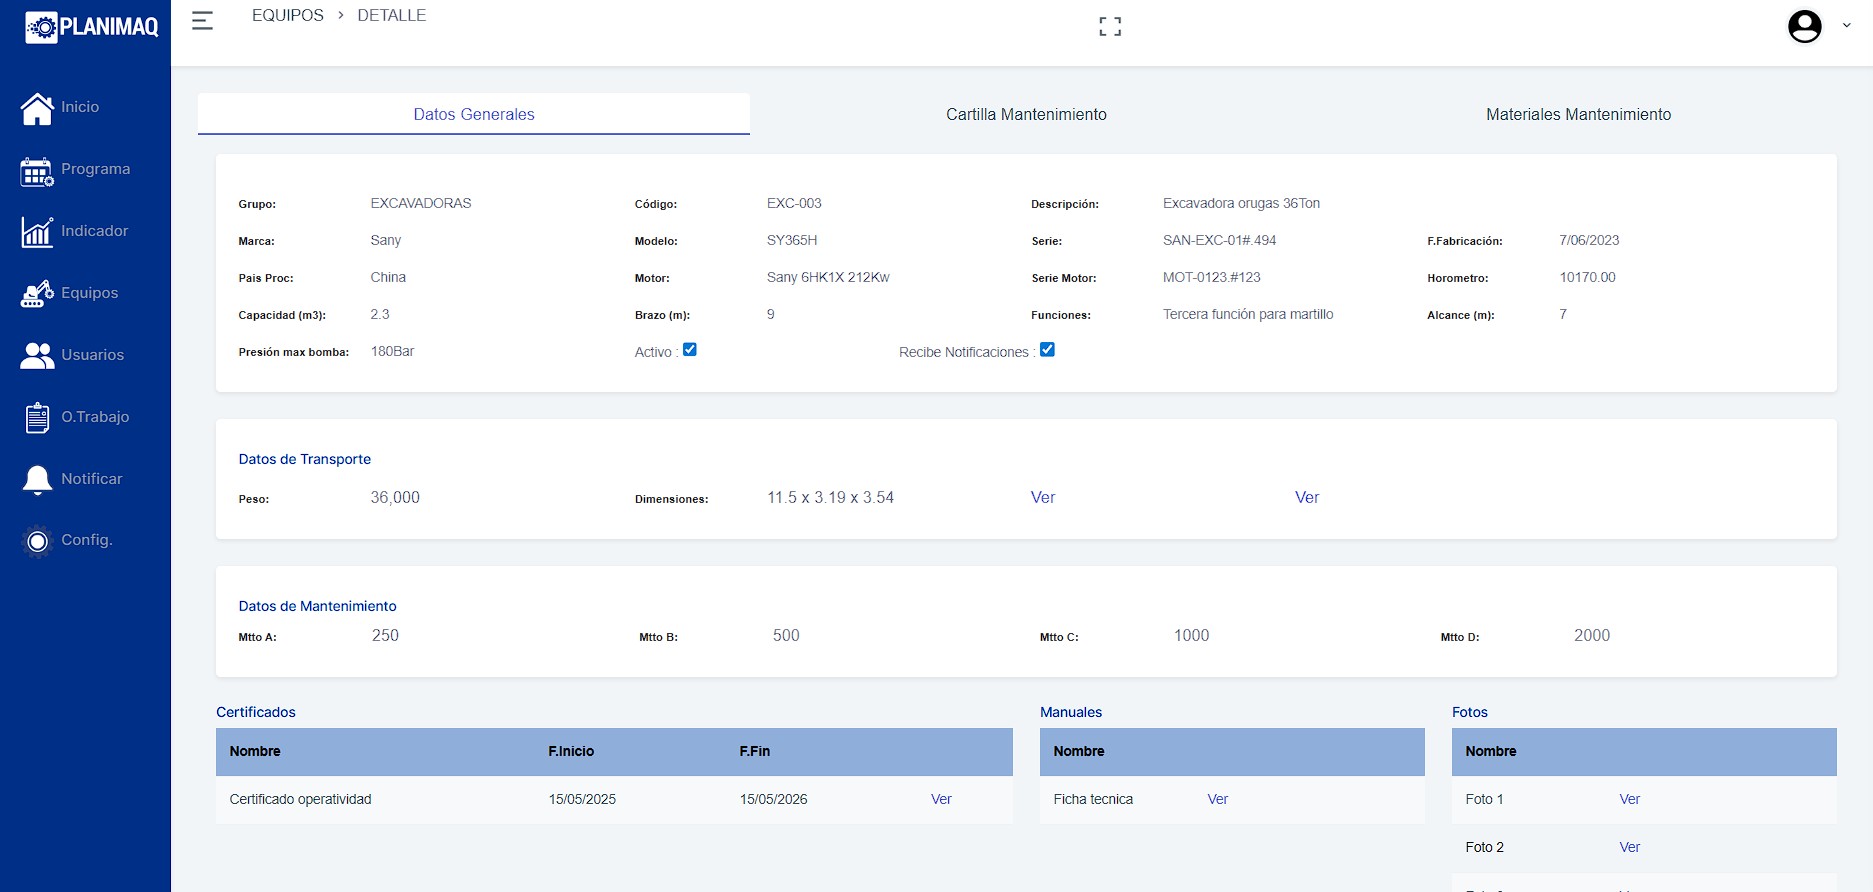Open Ver link for Ficha tecnica
The image size is (1873, 892).
pos(1217,799)
